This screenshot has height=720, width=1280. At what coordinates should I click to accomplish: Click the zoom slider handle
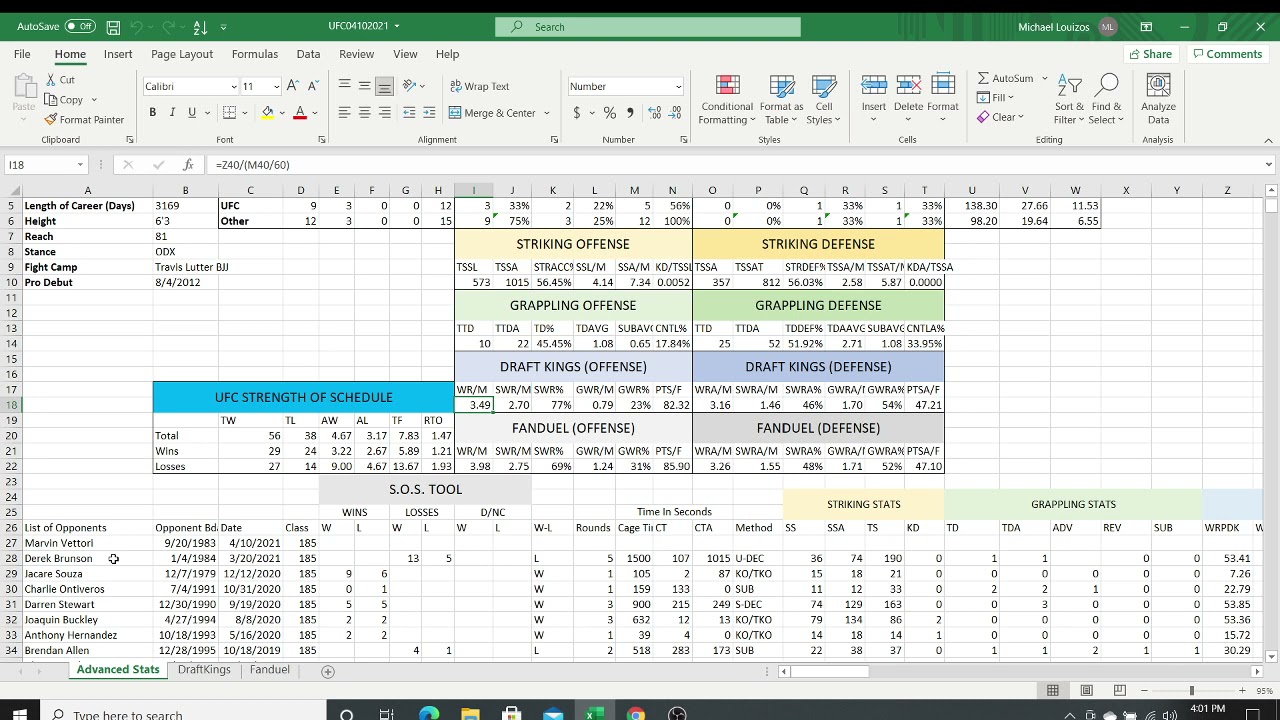click(1191, 690)
